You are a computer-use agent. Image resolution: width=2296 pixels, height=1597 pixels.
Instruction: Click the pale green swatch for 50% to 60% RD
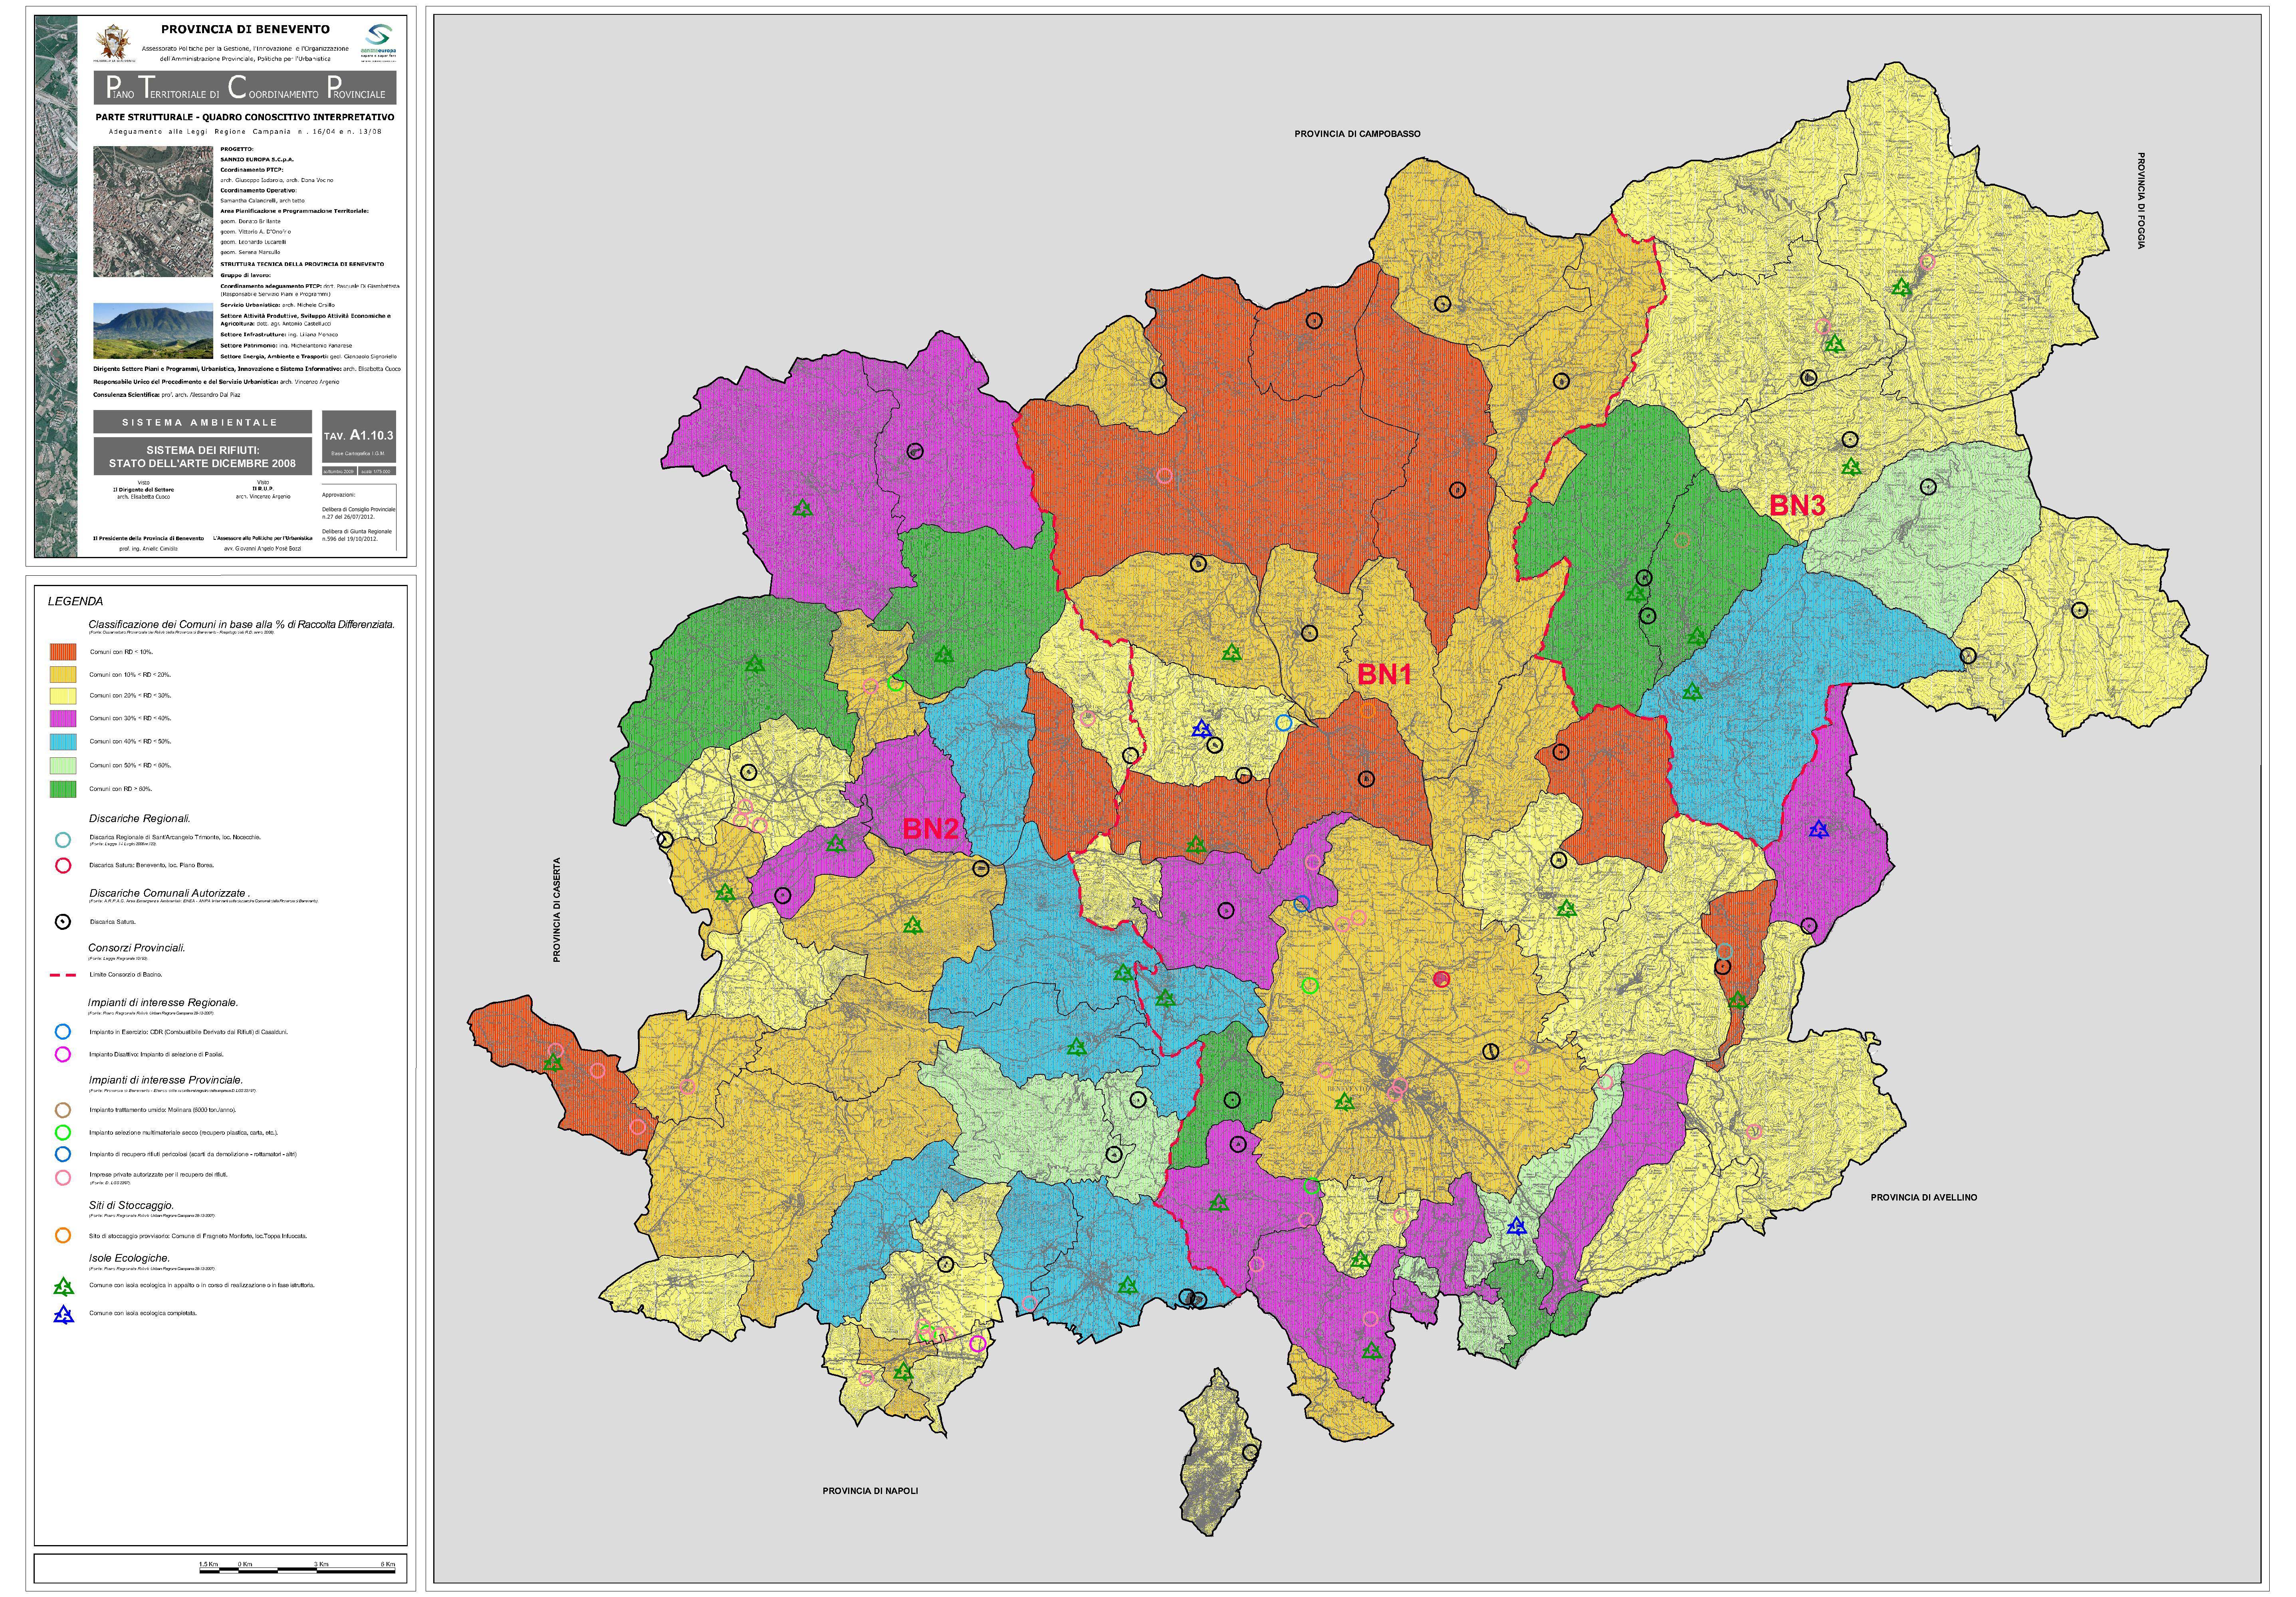pos(63,766)
